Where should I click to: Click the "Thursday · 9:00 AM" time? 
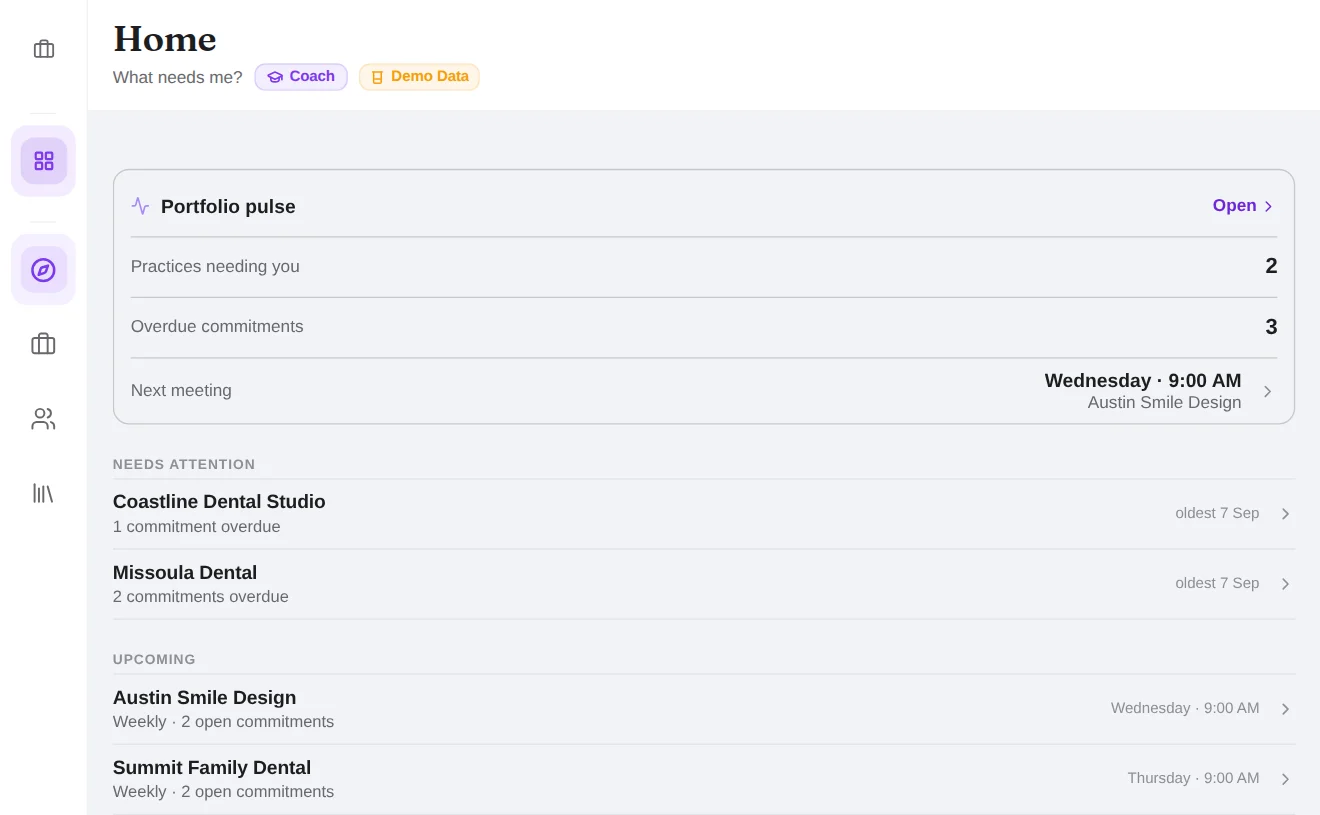coord(1193,778)
